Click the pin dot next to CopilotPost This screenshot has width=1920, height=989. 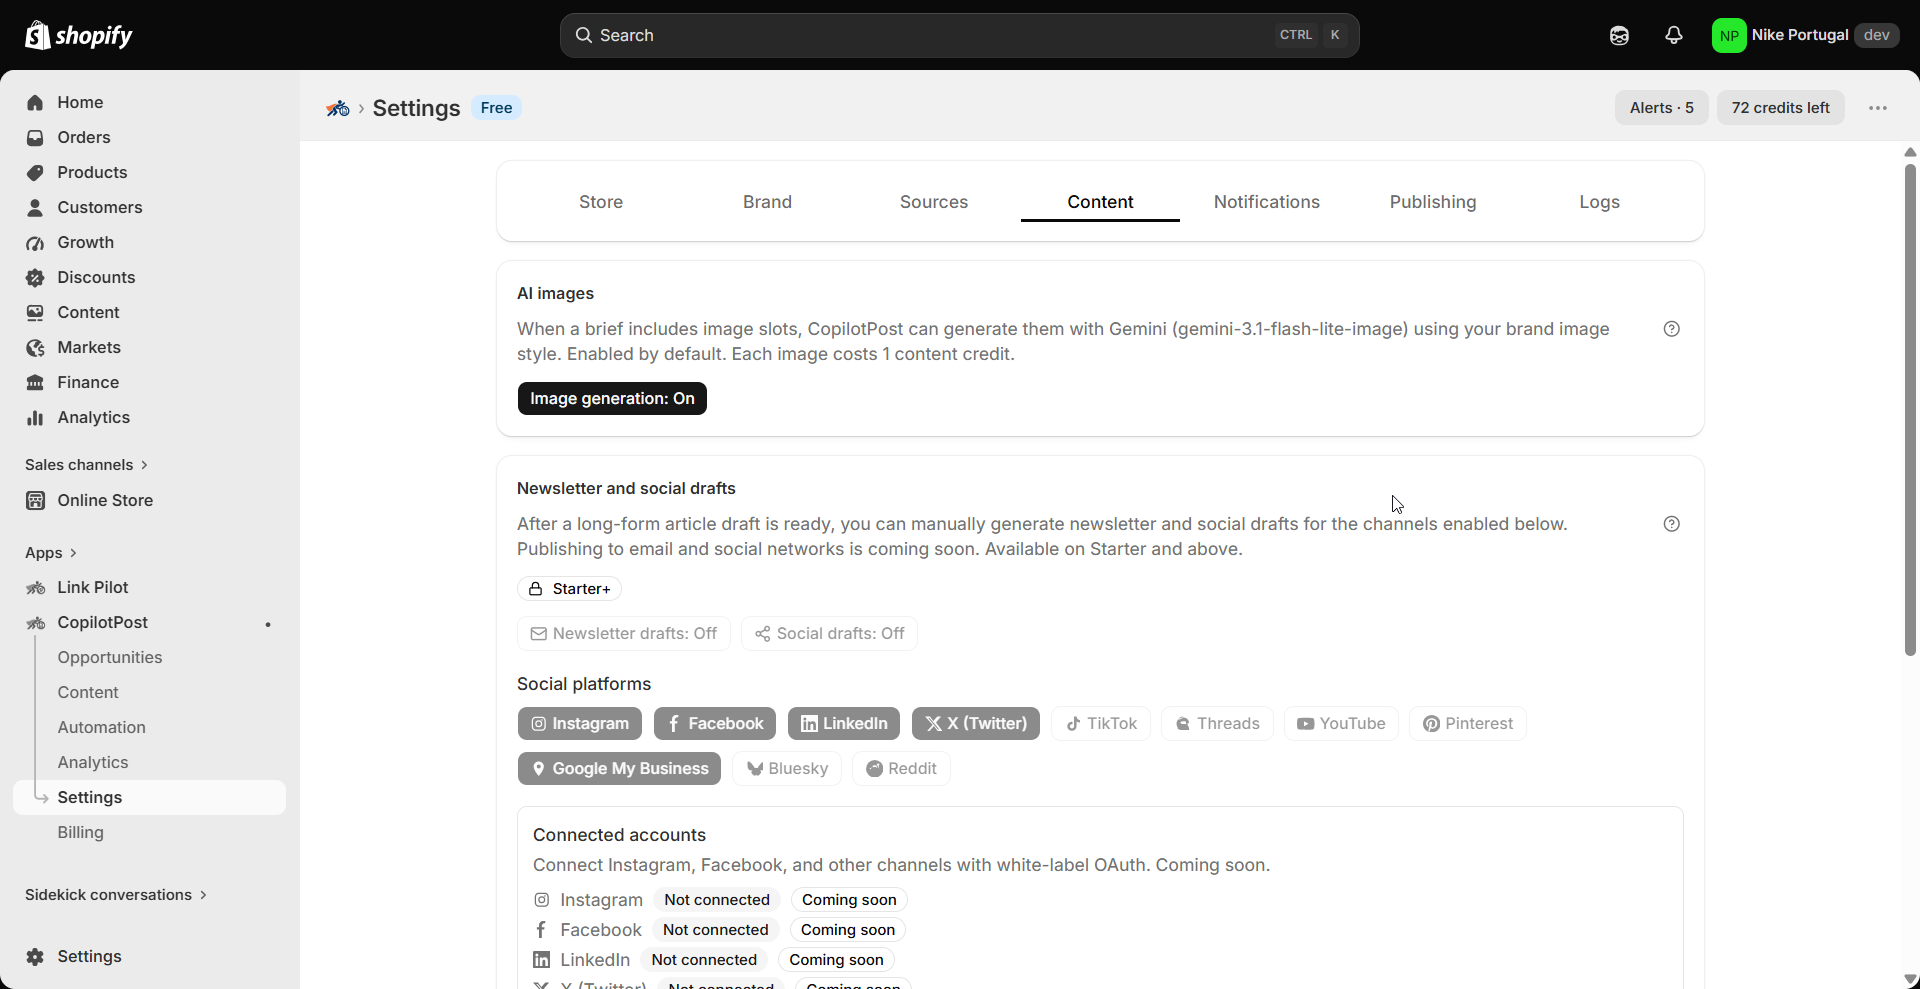(x=268, y=624)
